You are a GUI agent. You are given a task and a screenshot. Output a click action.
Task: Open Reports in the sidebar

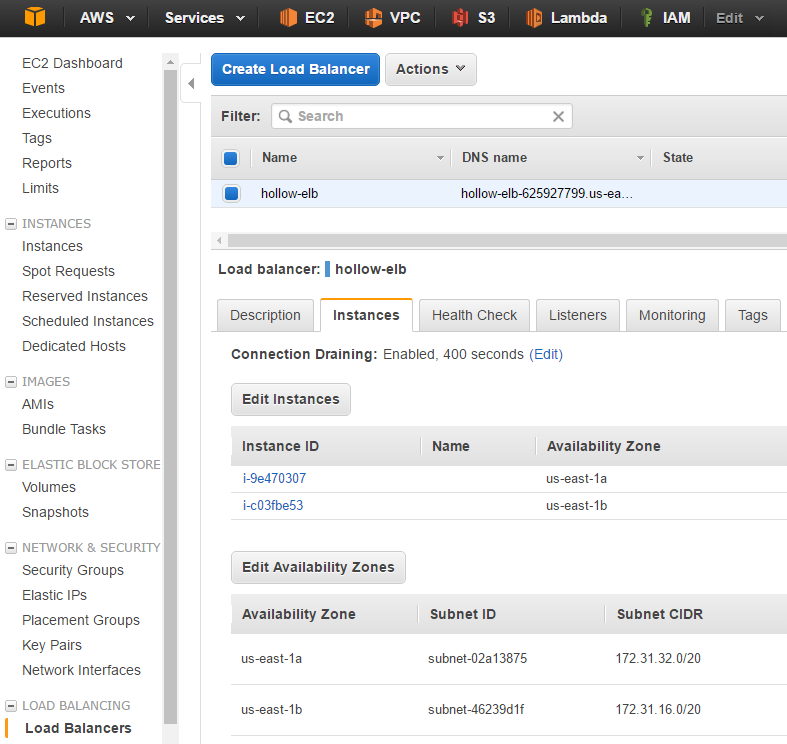pos(47,164)
